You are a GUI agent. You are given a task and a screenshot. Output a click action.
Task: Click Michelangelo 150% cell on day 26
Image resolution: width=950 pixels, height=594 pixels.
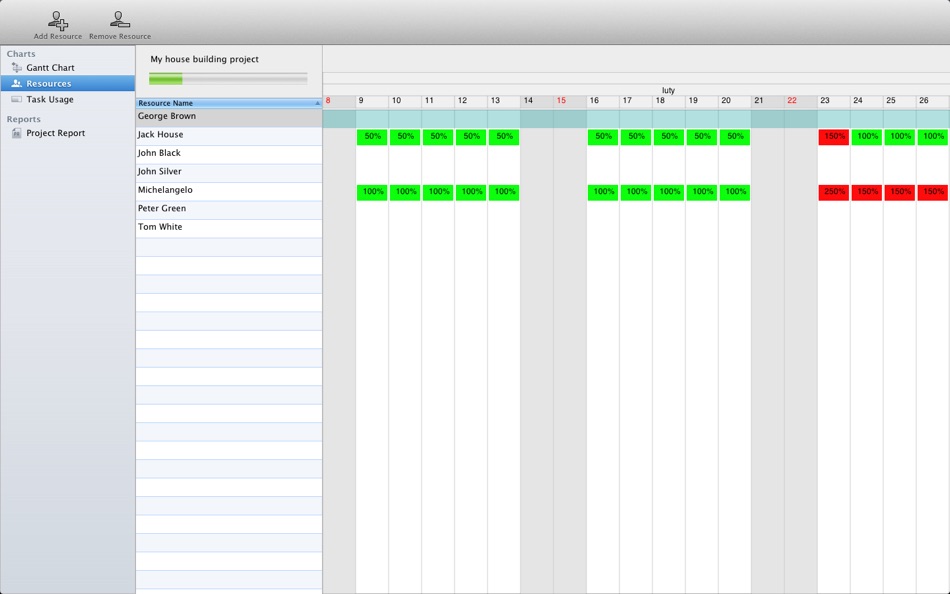(x=932, y=192)
